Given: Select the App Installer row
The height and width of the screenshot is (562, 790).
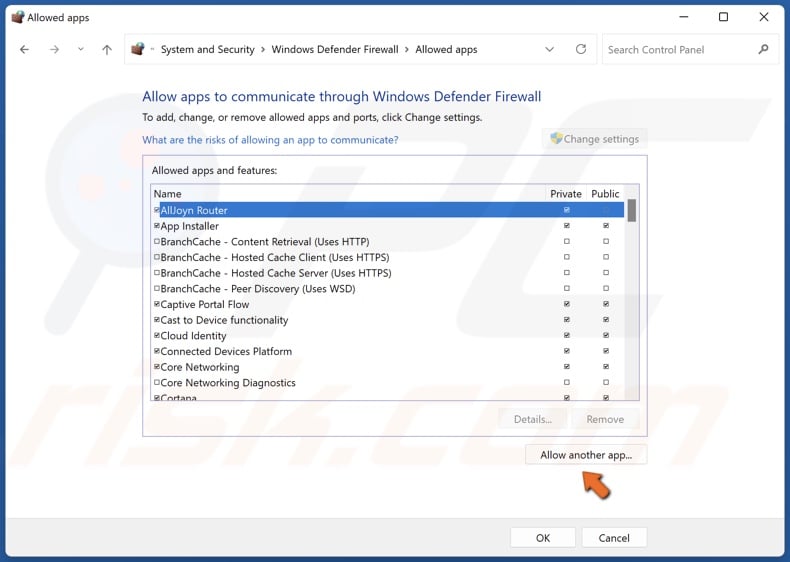Looking at the screenshot, I should click(x=388, y=226).
